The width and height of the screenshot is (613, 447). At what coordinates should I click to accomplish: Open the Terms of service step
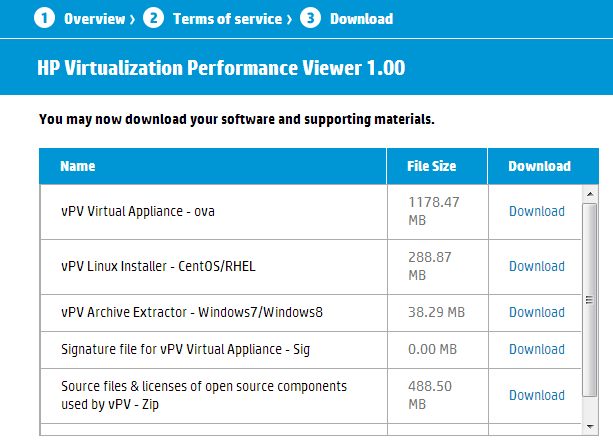click(x=227, y=19)
